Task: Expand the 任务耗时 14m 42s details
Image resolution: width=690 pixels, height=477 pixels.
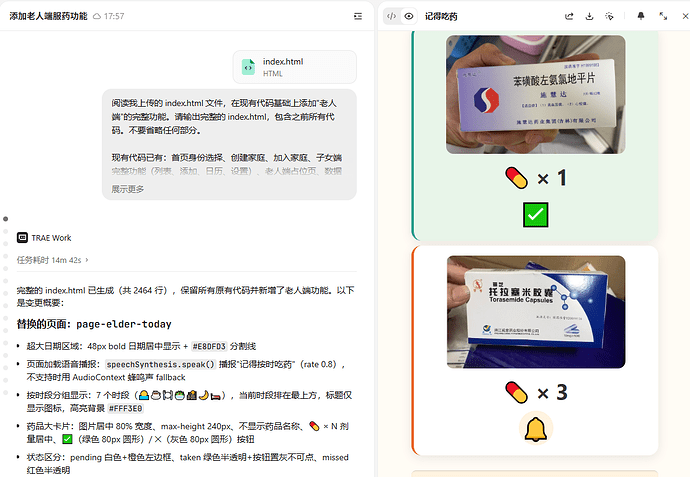Action: 53,260
